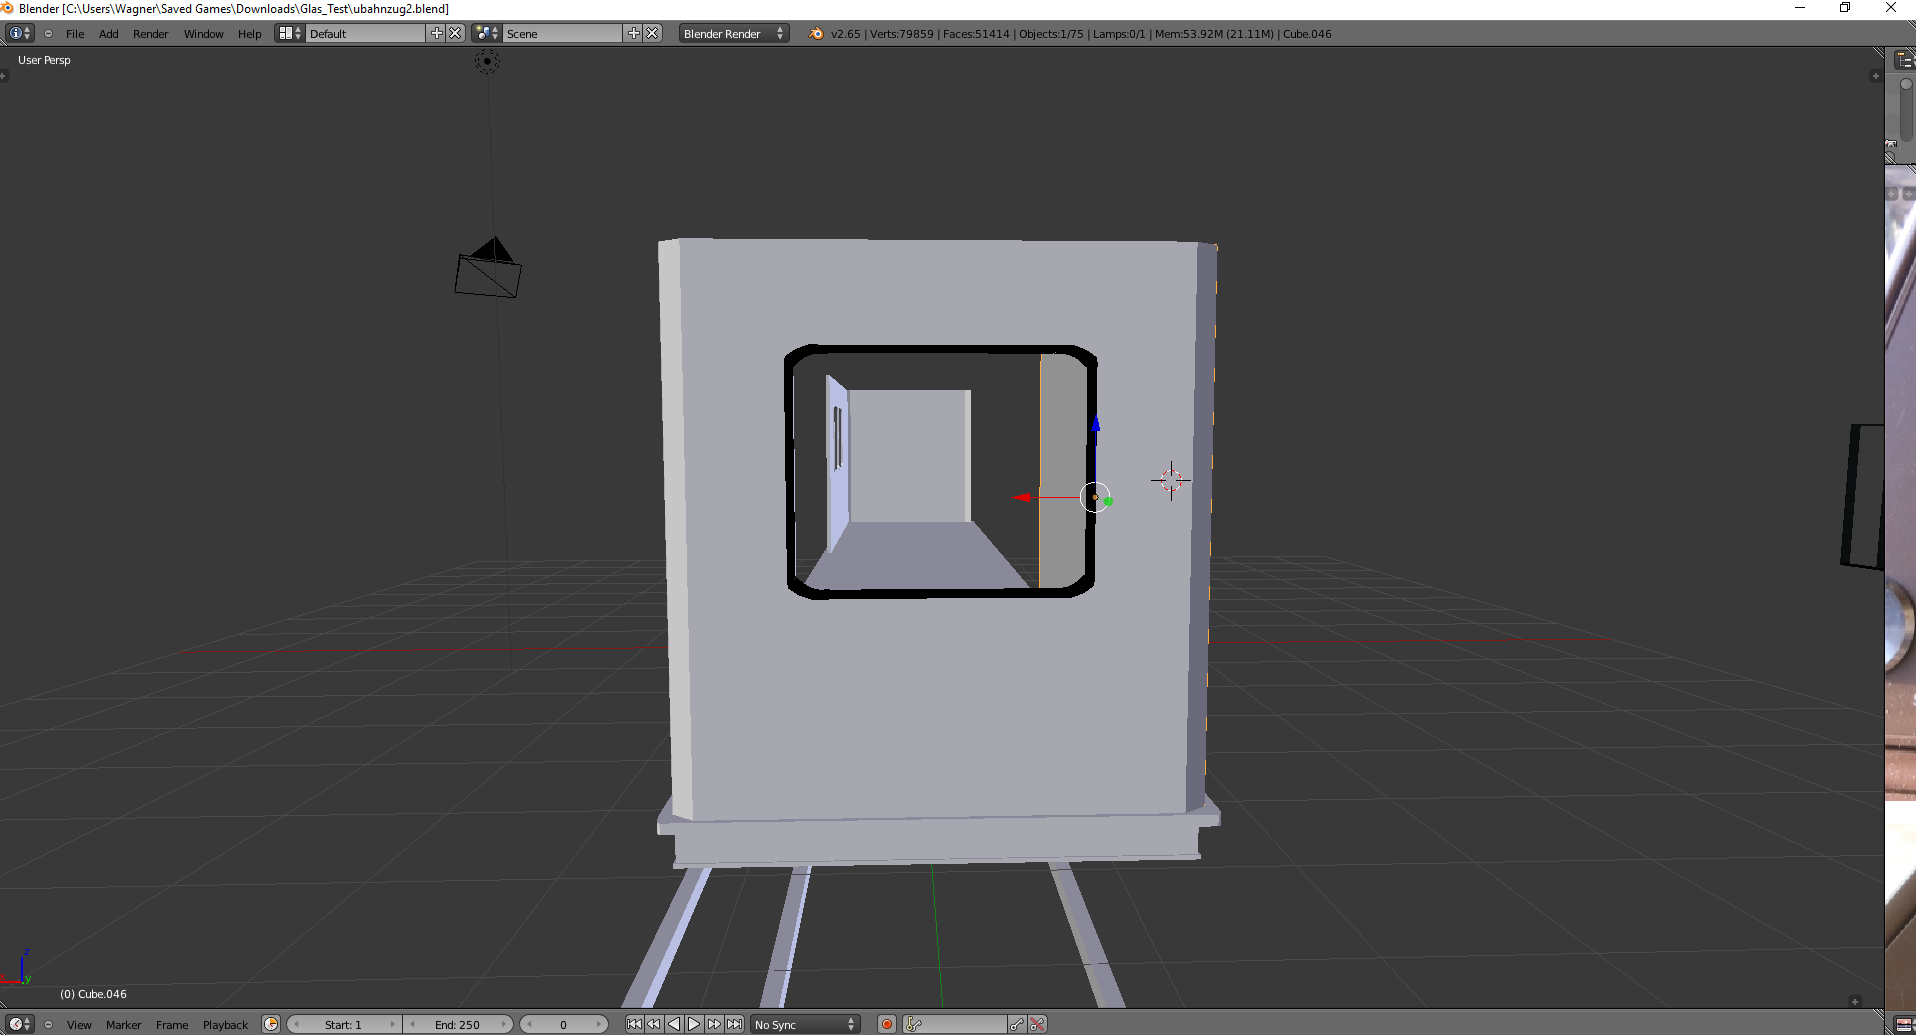1916x1035 pixels.
Task: Open the timeline Marker menu
Action: click(124, 1025)
